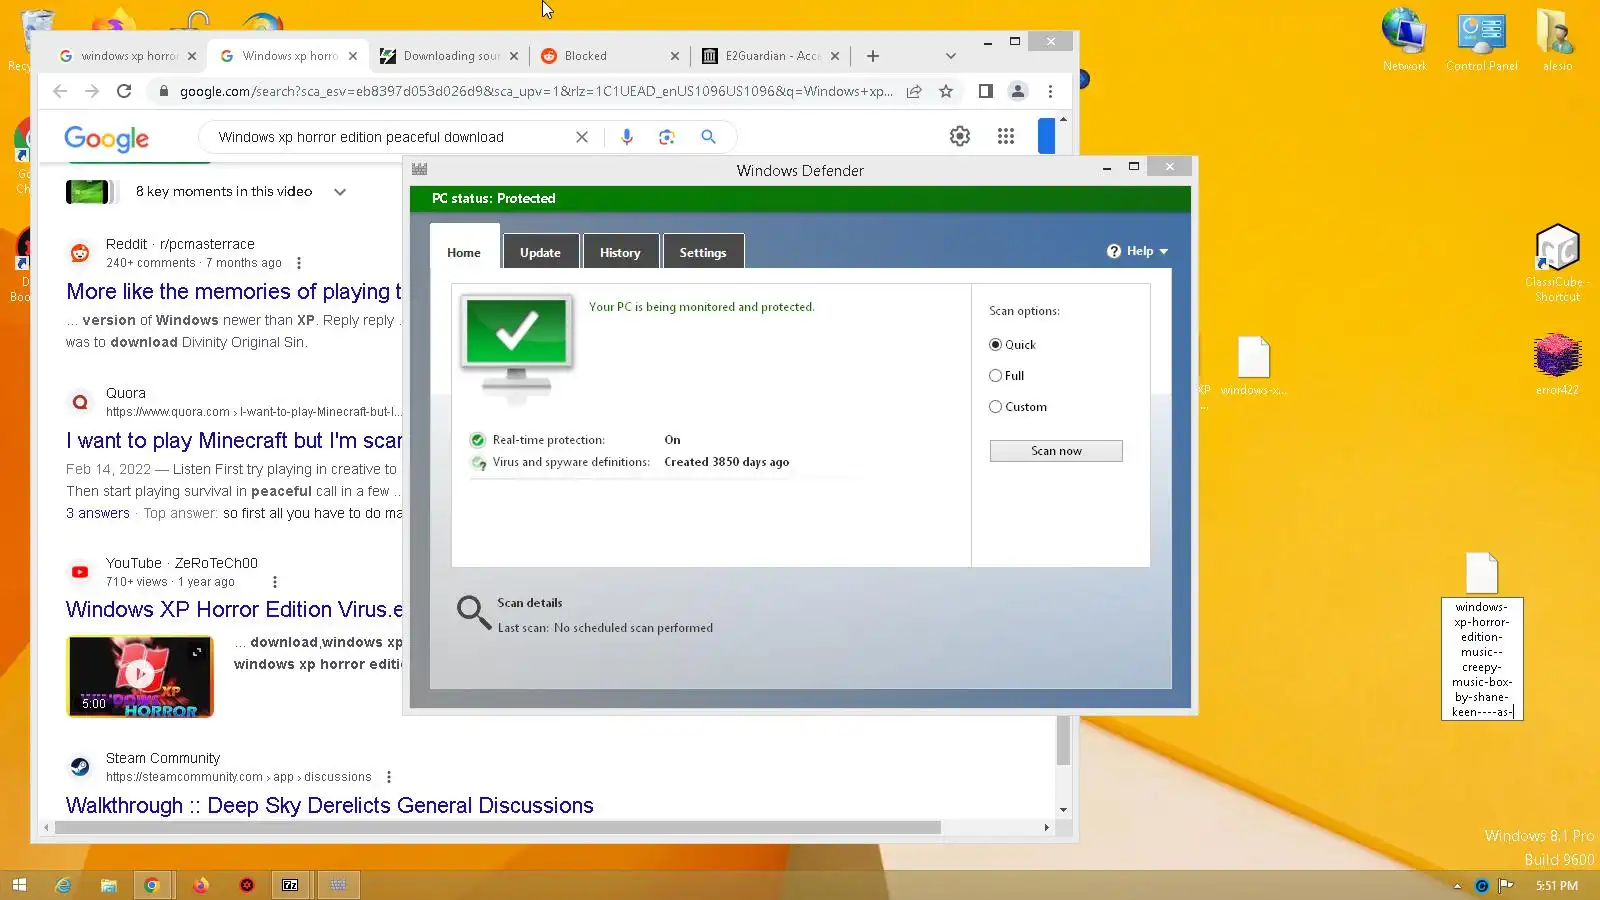Image resolution: width=1600 pixels, height=900 pixels.
Task: Open Action Center flag in system tray
Action: click(x=1506, y=885)
